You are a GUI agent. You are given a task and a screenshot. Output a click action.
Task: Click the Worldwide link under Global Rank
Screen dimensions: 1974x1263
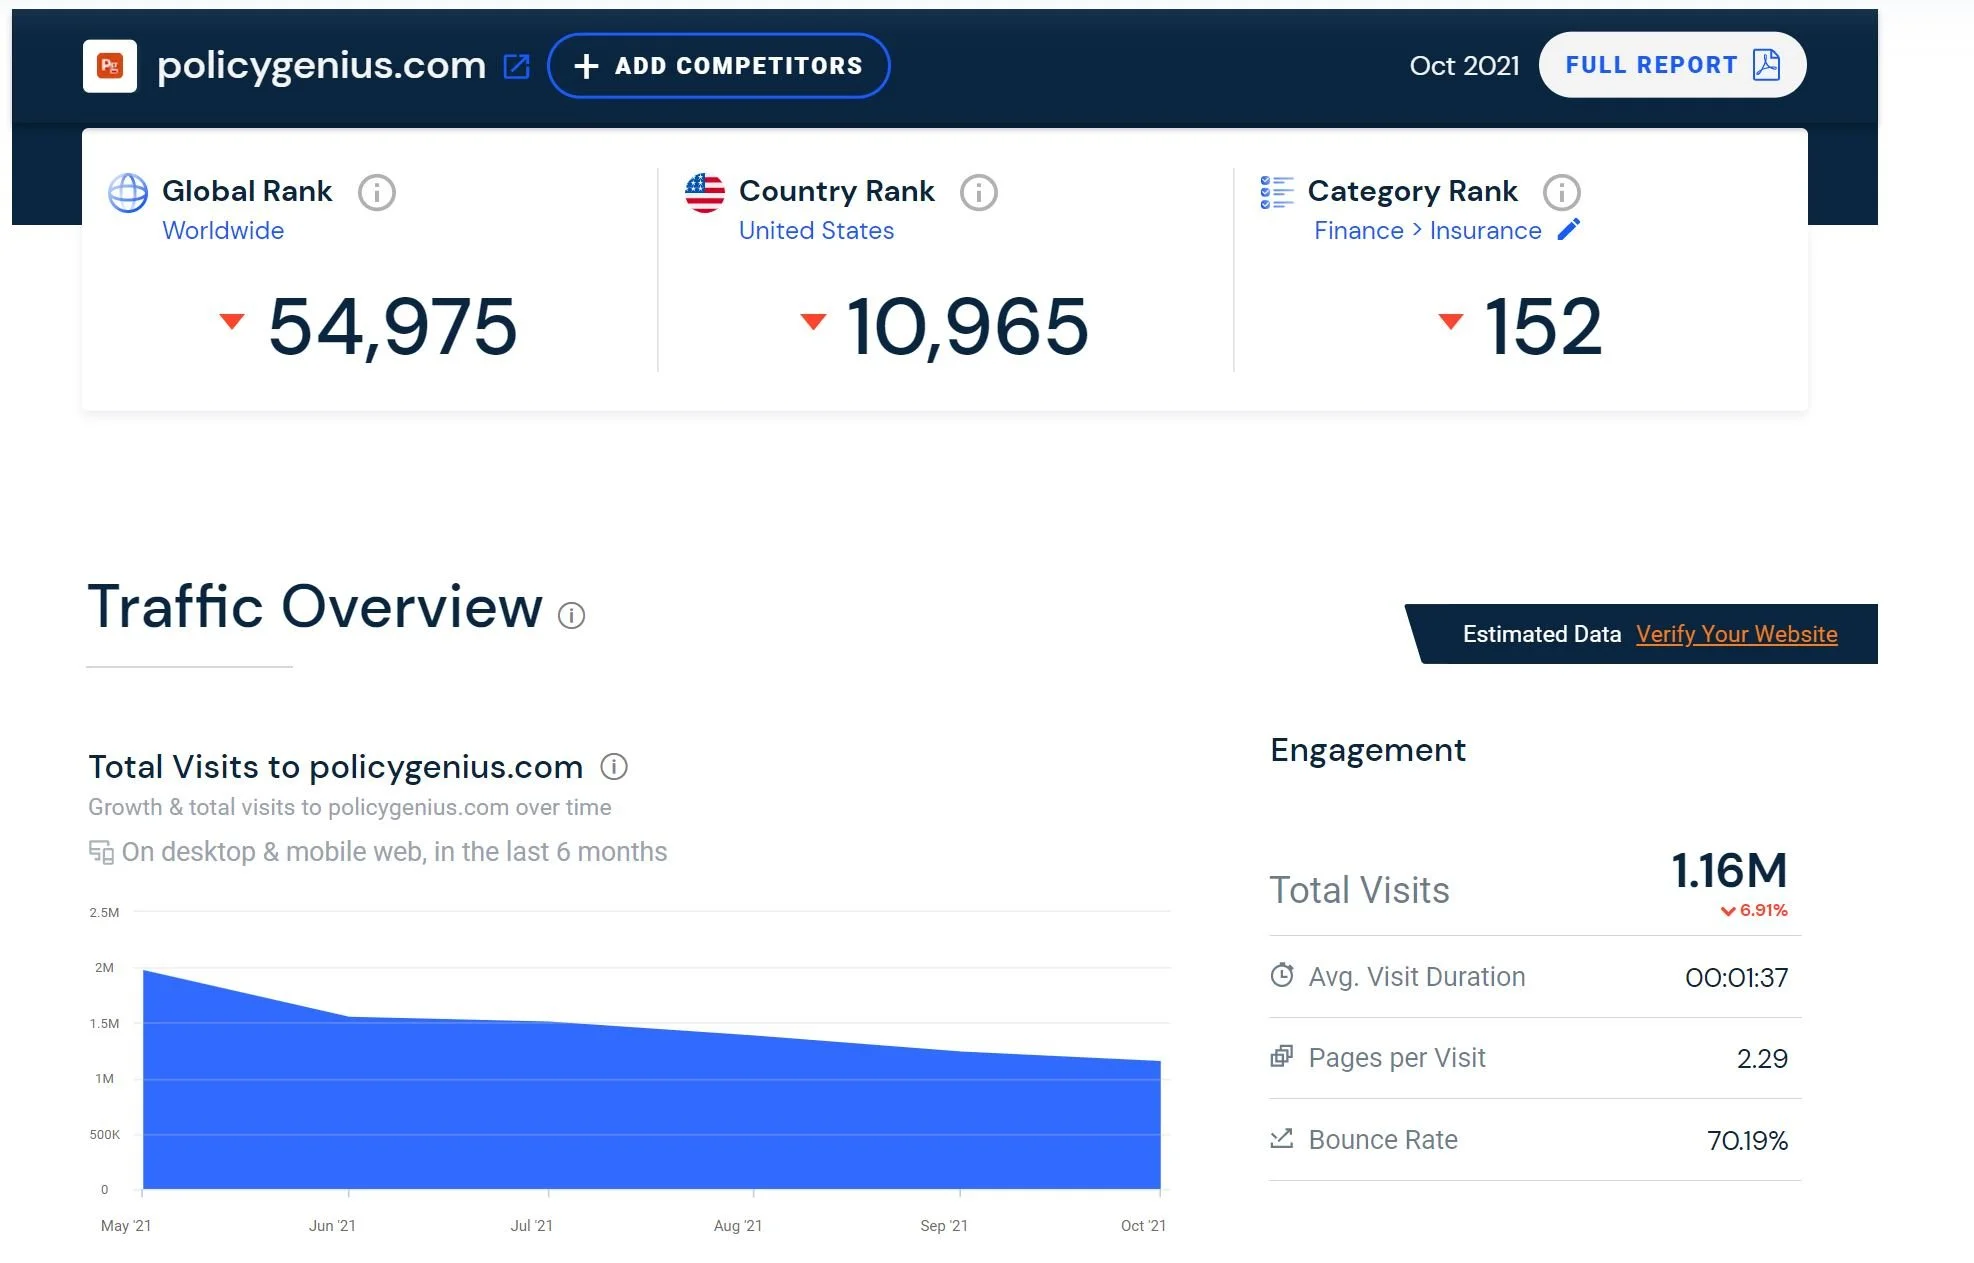point(223,231)
